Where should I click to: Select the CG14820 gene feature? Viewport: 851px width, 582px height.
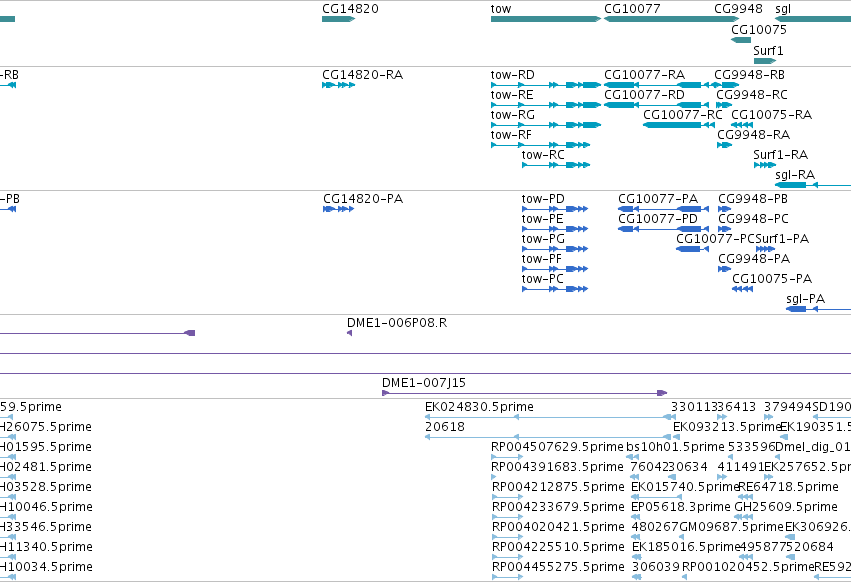click(338, 19)
